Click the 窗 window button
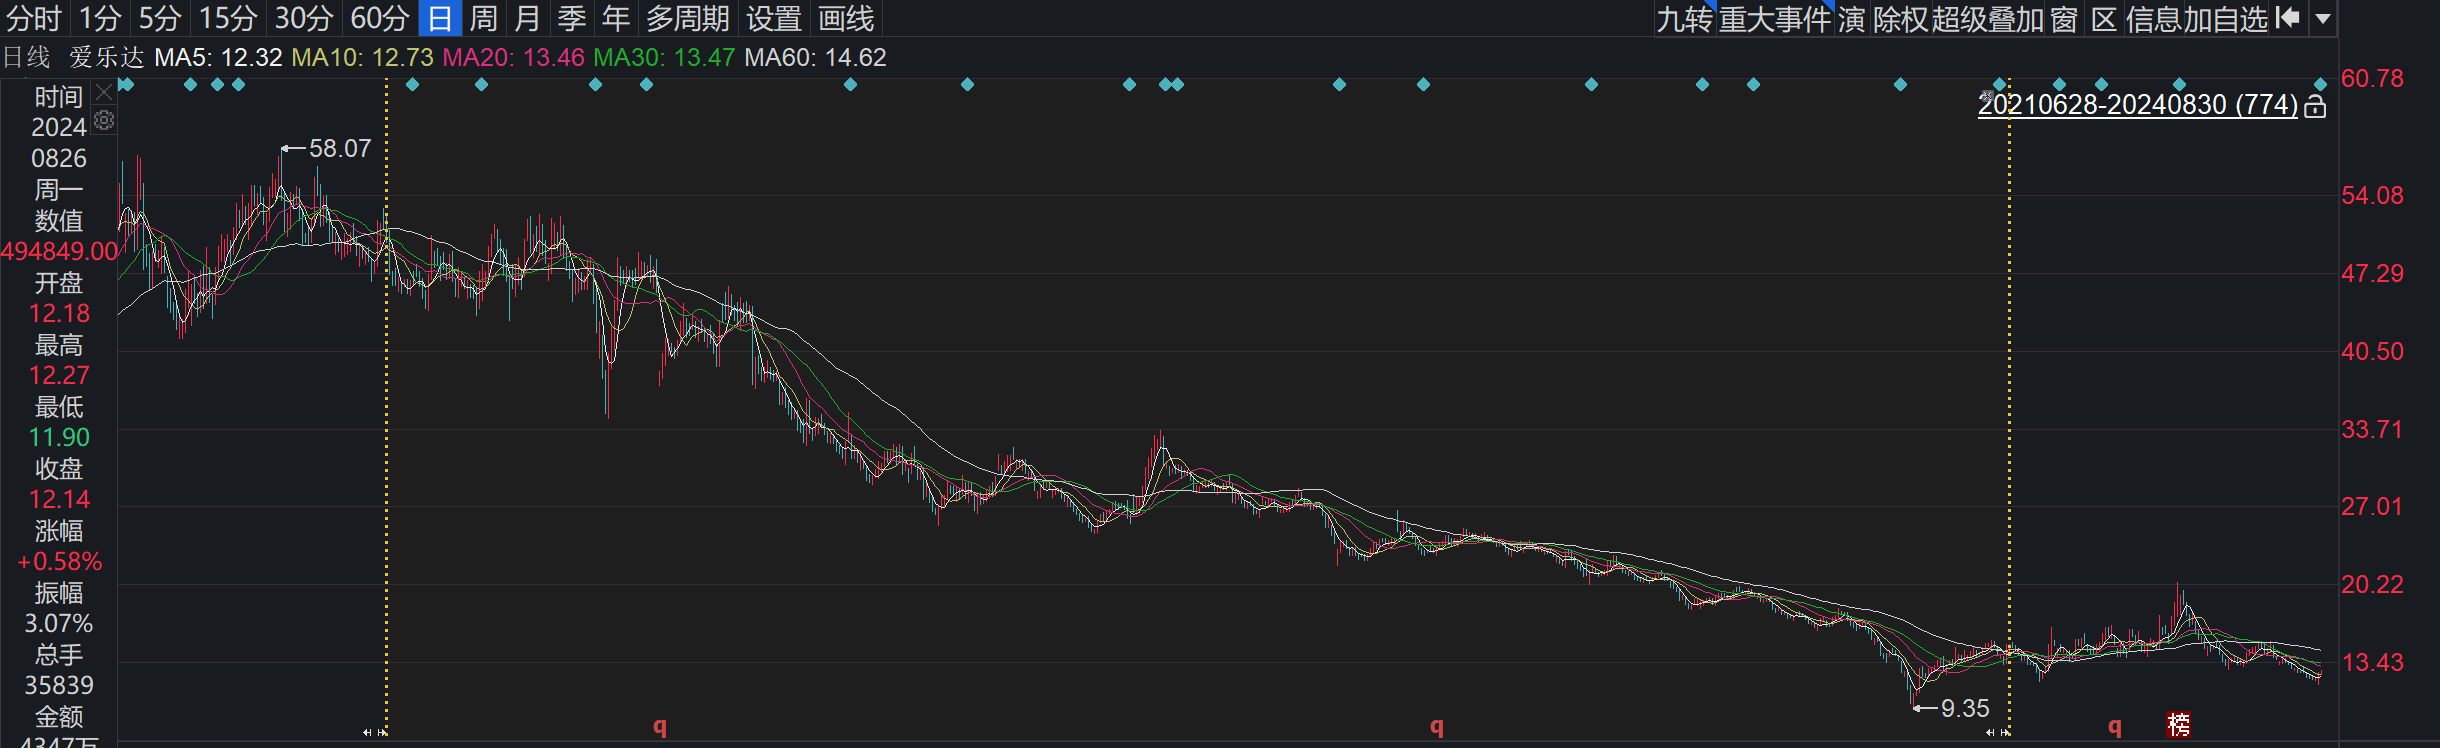The width and height of the screenshot is (2440, 748). click(2064, 19)
